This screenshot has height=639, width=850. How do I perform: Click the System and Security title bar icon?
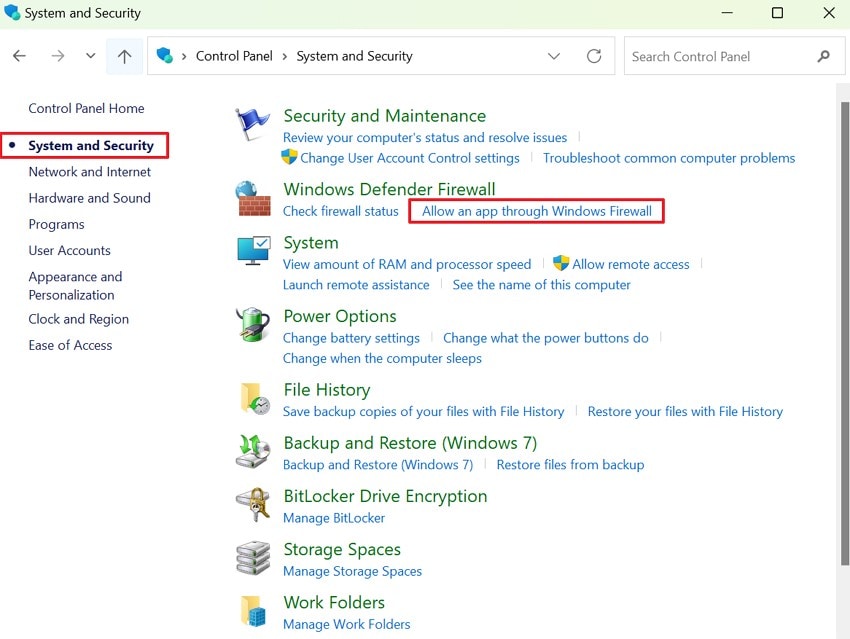(x=11, y=12)
